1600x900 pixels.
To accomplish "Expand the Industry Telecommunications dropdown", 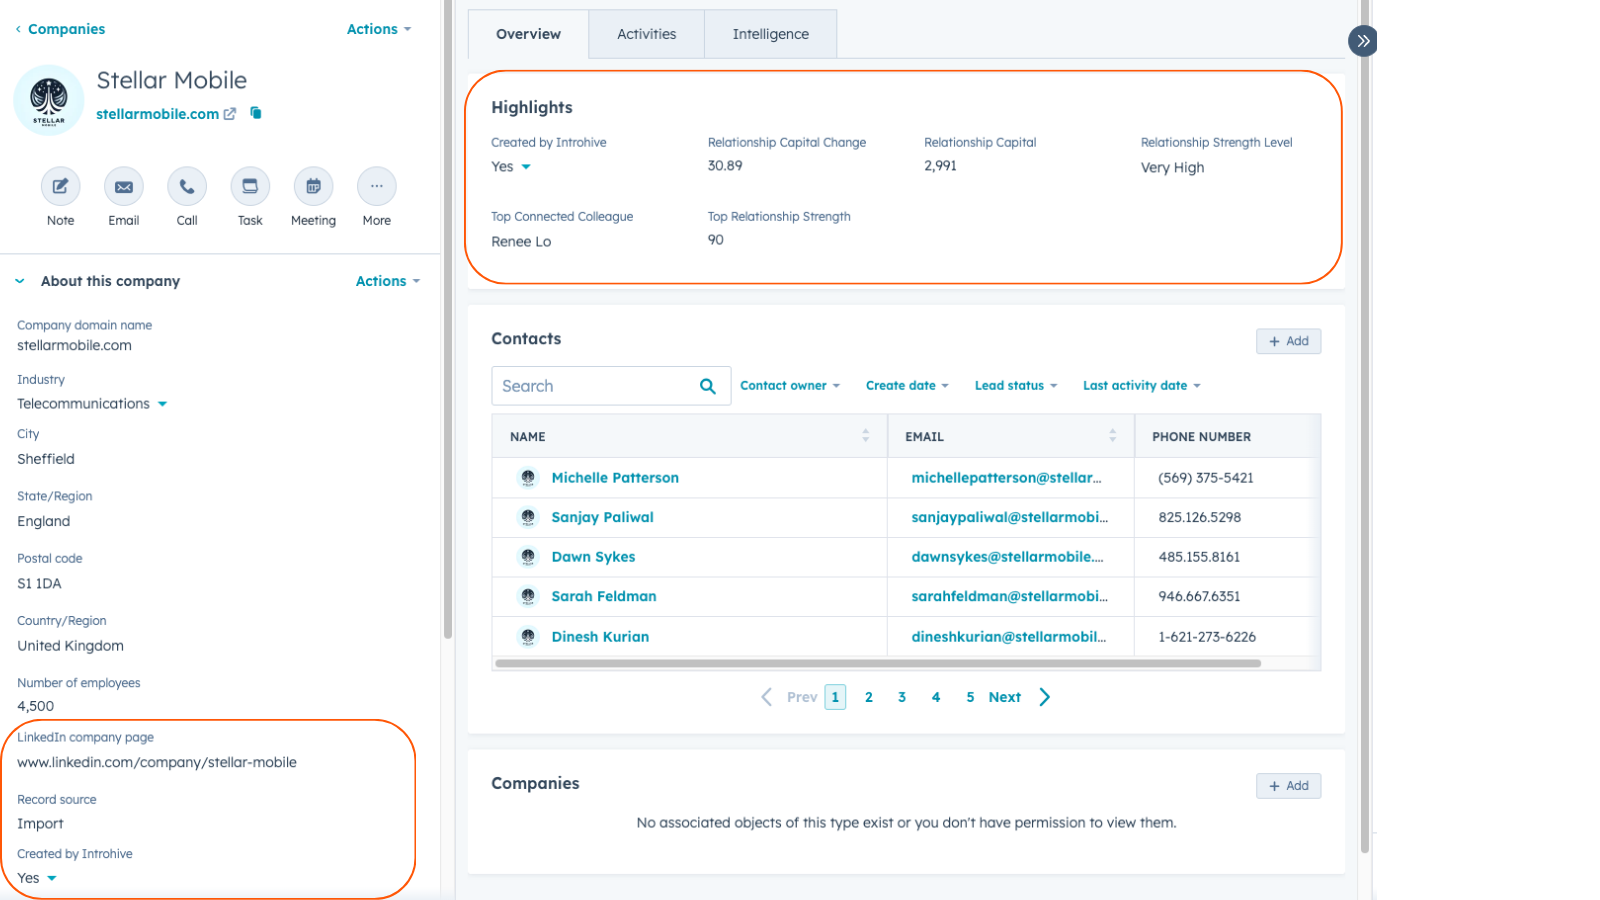I will tap(162, 404).
